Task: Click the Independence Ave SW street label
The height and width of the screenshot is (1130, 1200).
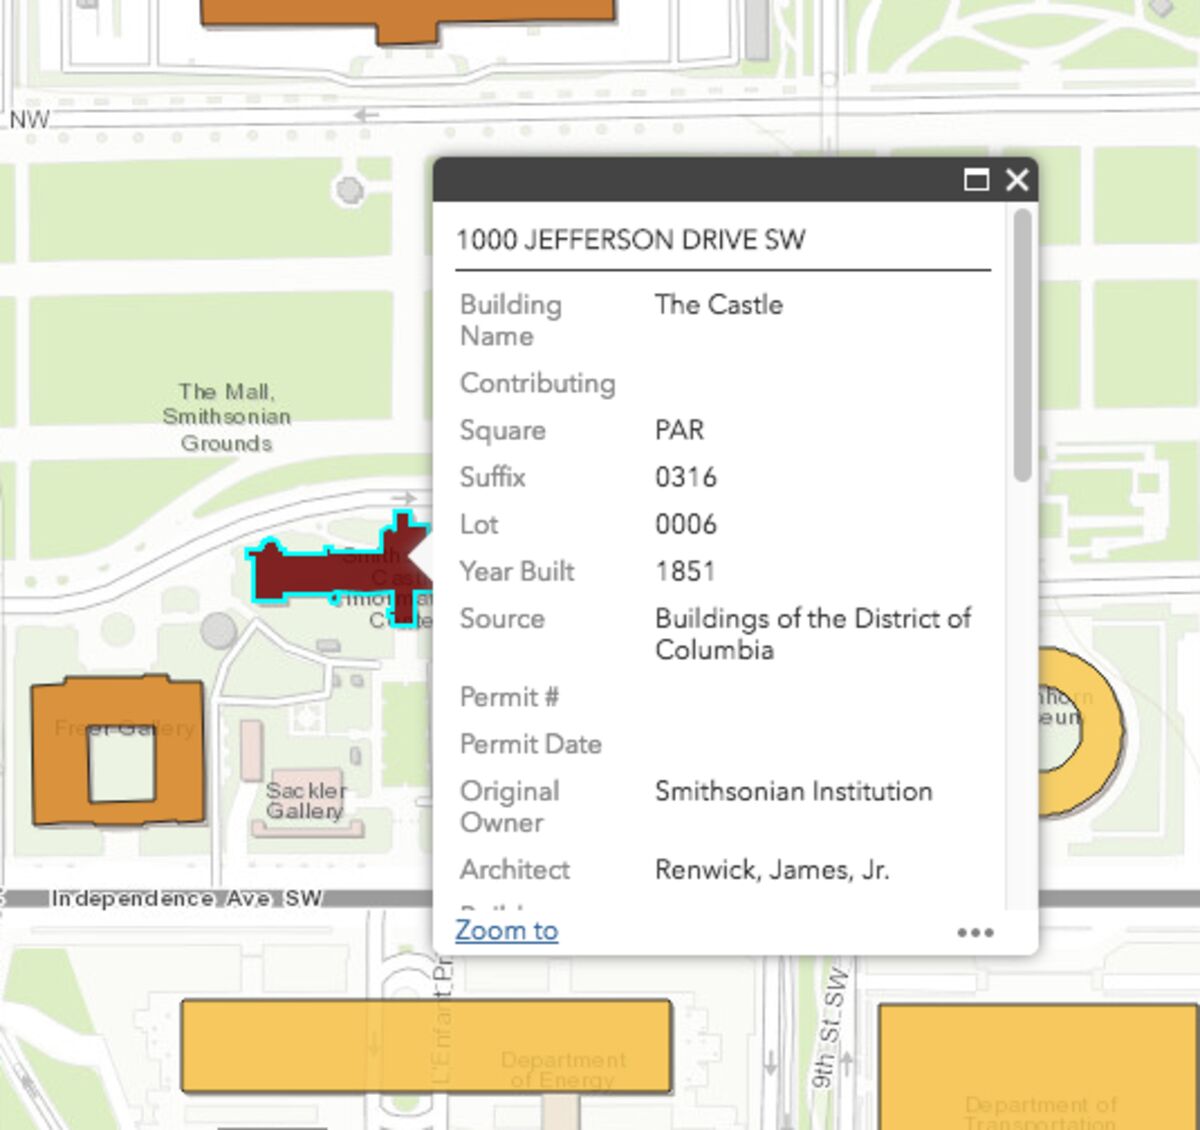Action: [187, 898]
